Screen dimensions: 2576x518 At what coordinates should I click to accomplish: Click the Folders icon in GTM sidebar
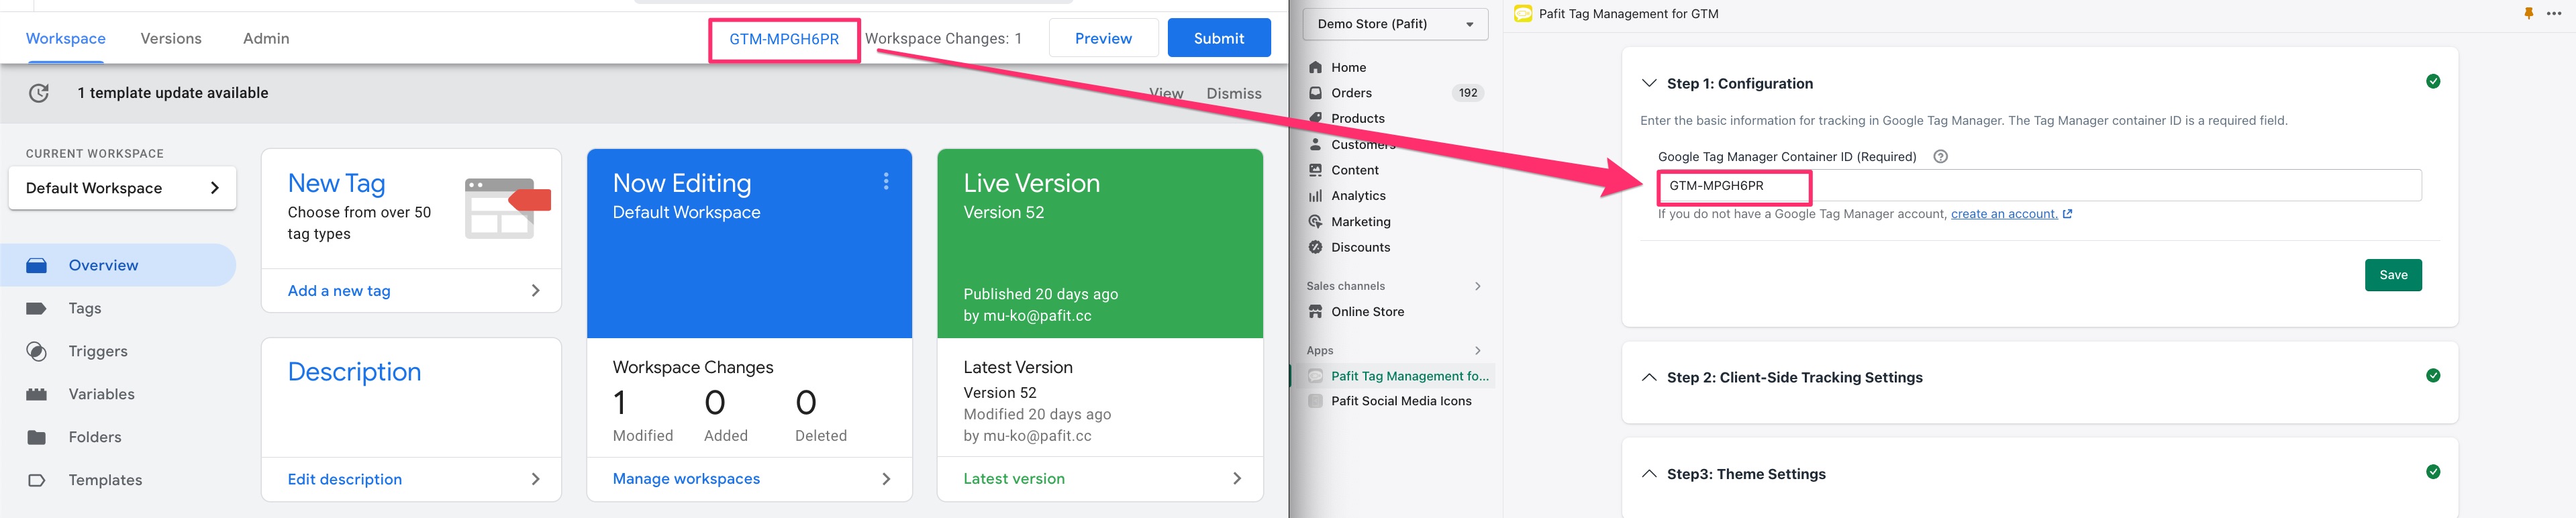(37, 438)
